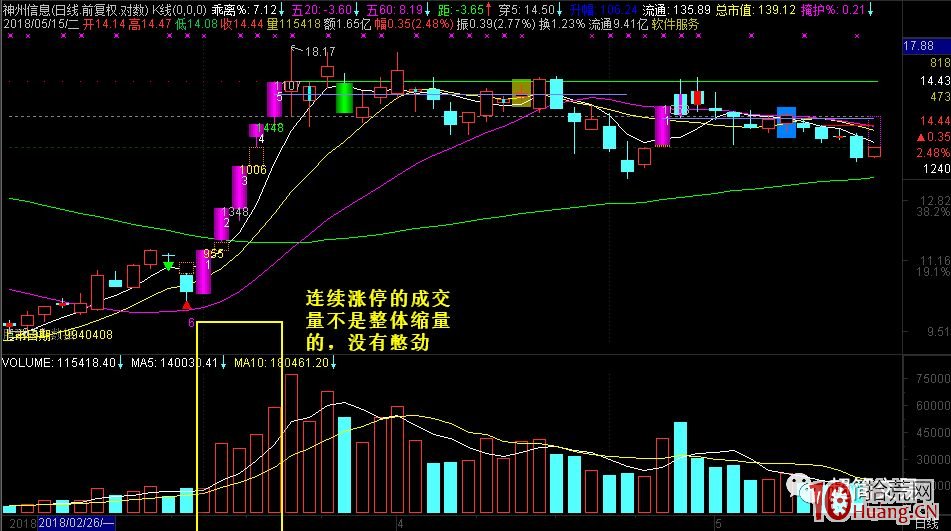Select the magenta limit-up candle labeled 1448

tap(256, 130)
